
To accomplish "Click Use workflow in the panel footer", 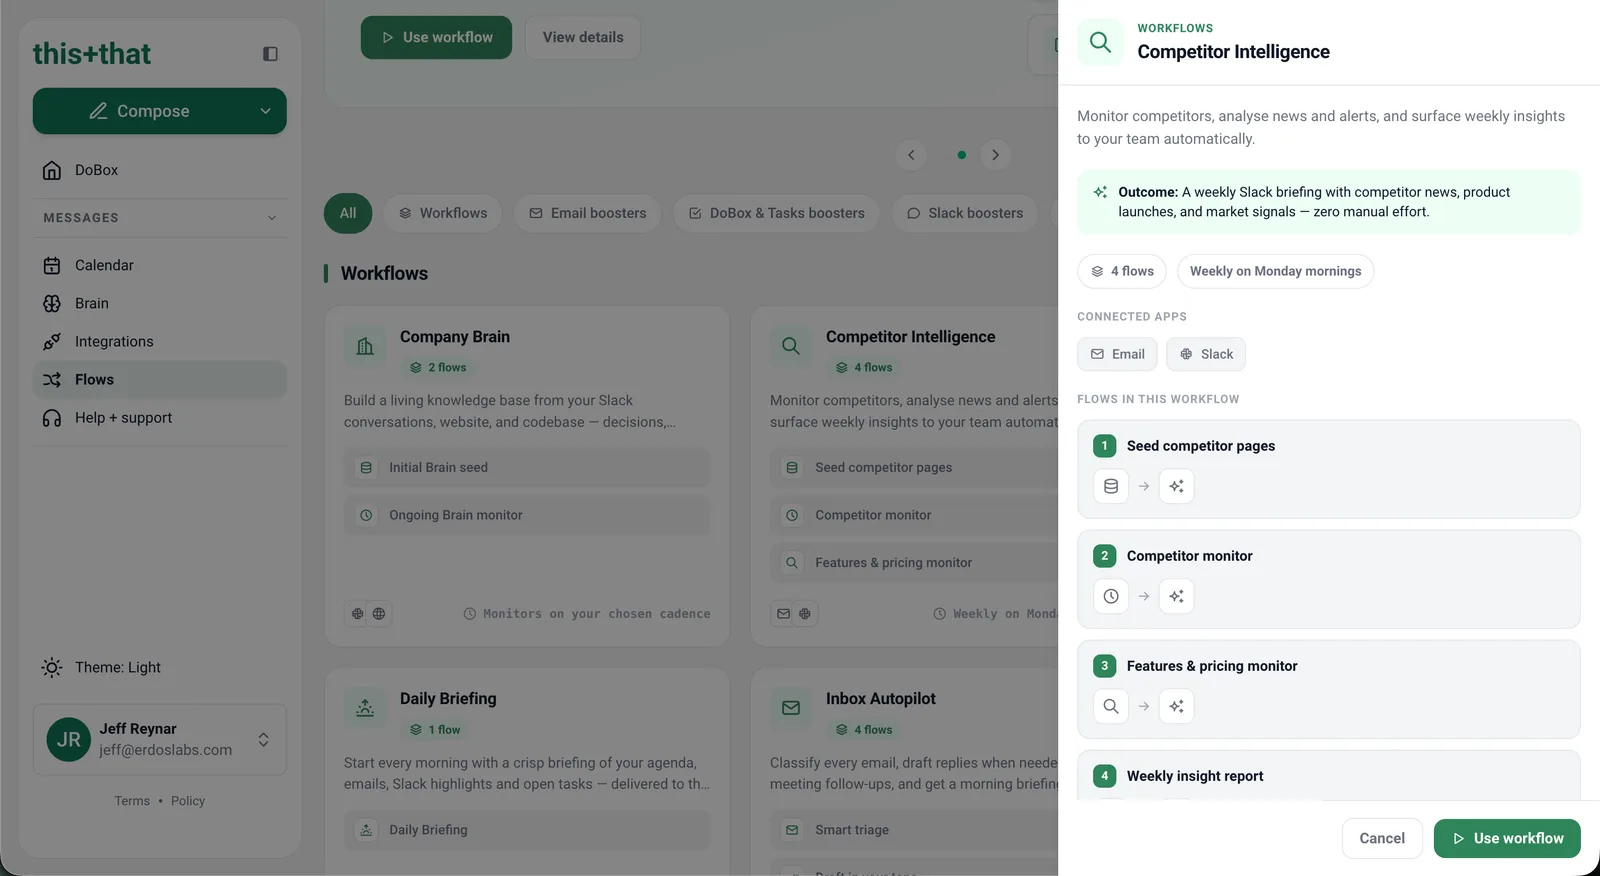I will point(1507,838).
